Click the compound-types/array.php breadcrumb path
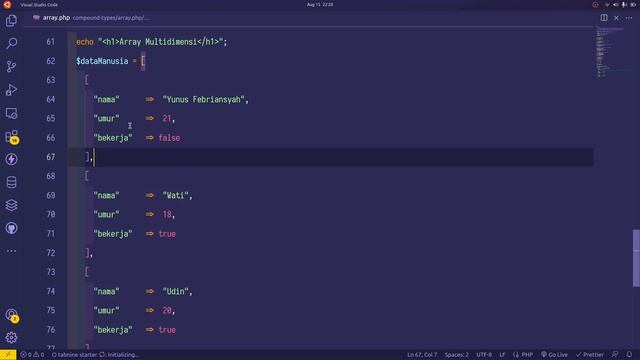Screen dimensions: 640x360 pyautogui.click(x=111, y=18)
